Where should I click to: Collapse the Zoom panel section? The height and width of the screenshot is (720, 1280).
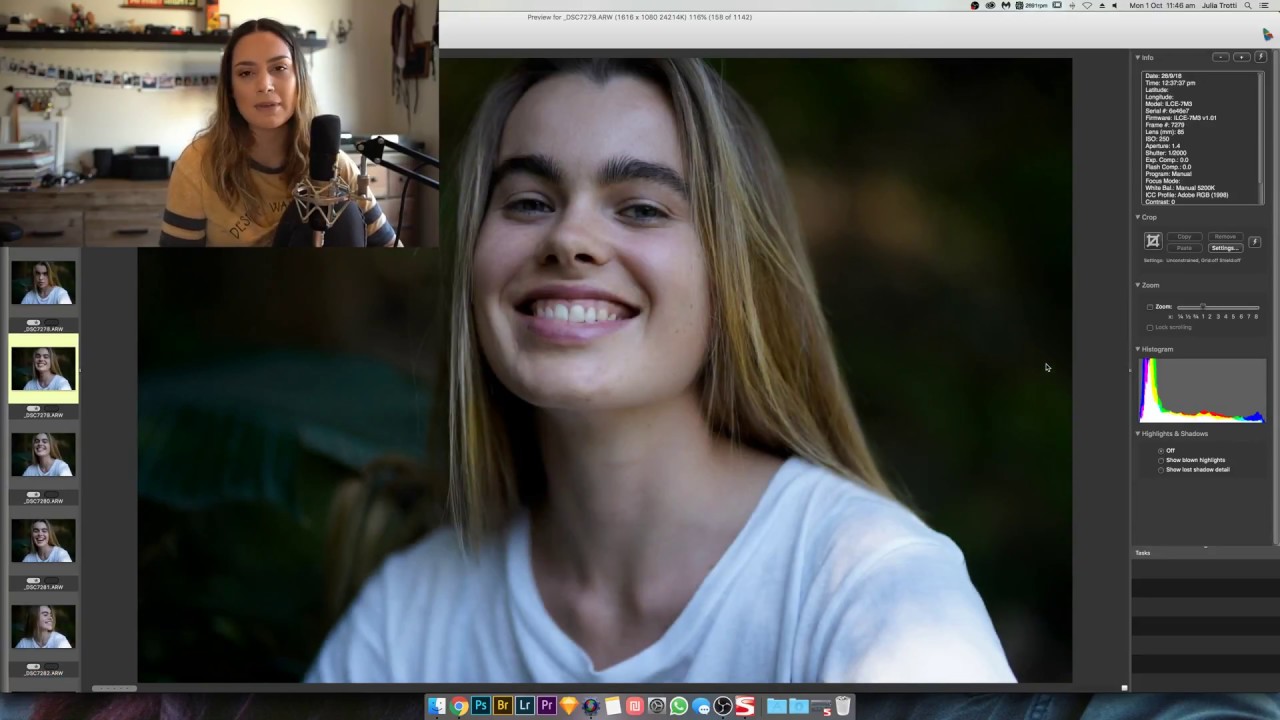click(1138, 285)
